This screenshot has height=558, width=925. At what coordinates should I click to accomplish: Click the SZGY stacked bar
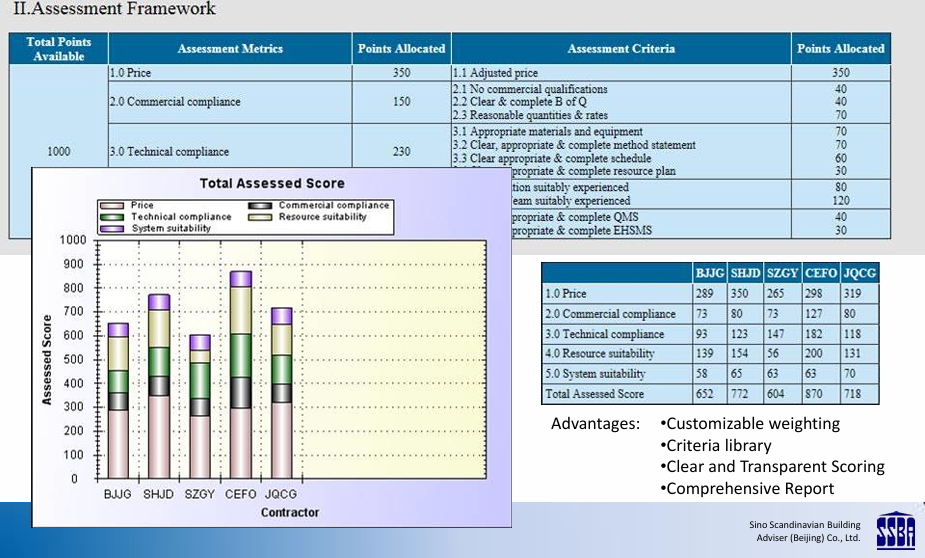click(x=199, y=406)
